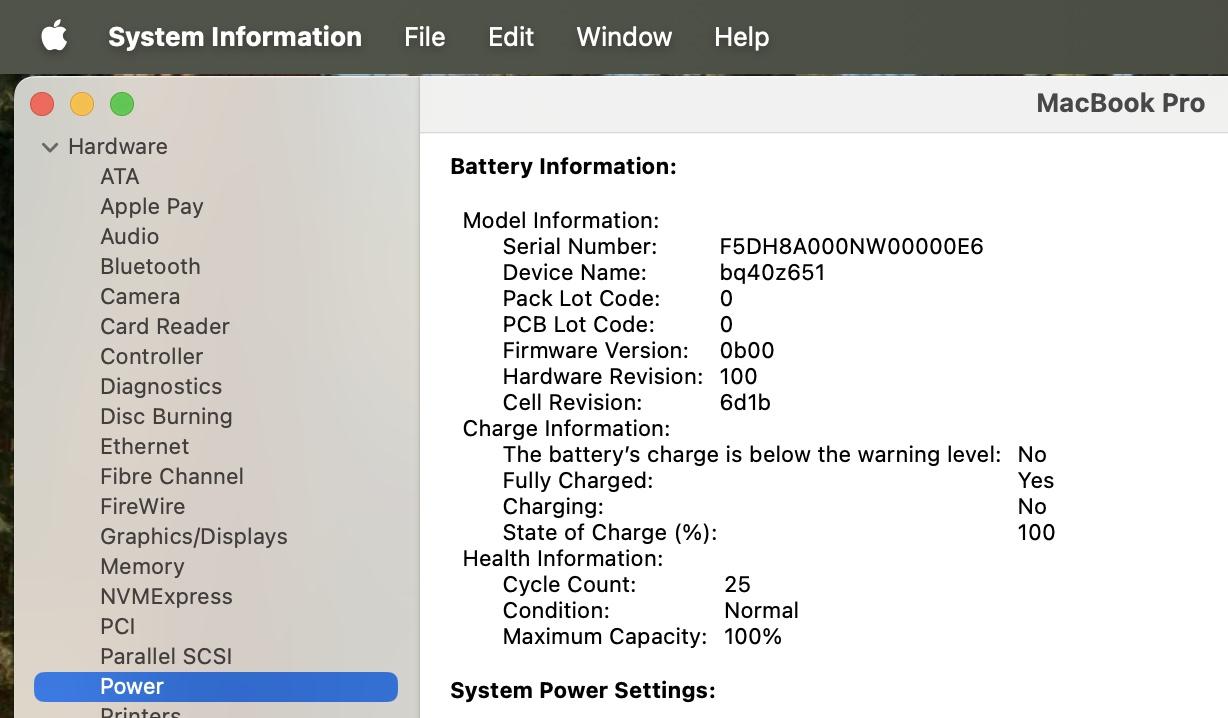Select Card Reader in the sidebar

[x=165, y=326]
